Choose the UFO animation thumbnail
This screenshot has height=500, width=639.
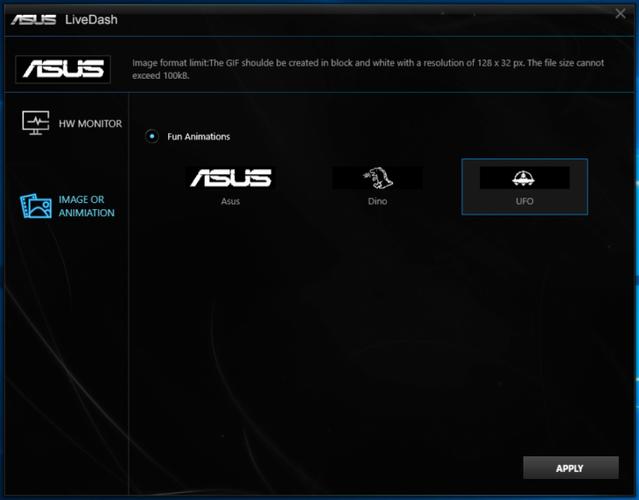[x=524, y=178]
